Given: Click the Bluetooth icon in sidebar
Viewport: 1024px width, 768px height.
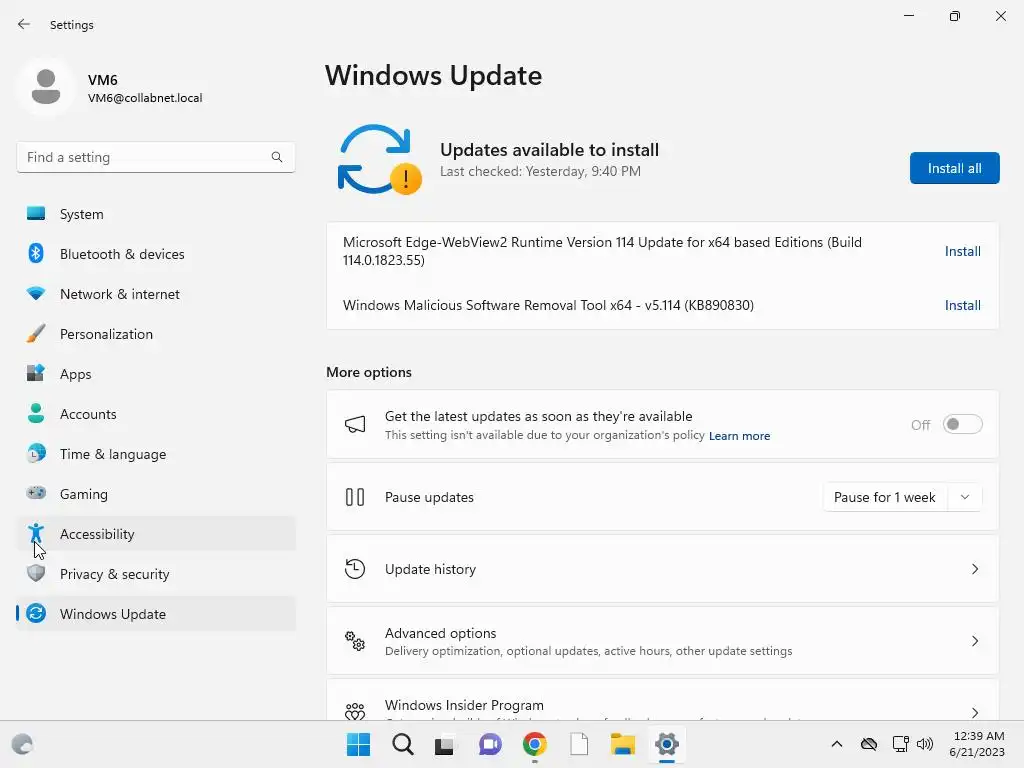Looking at the screenshot, I should [x=36, y=253].
